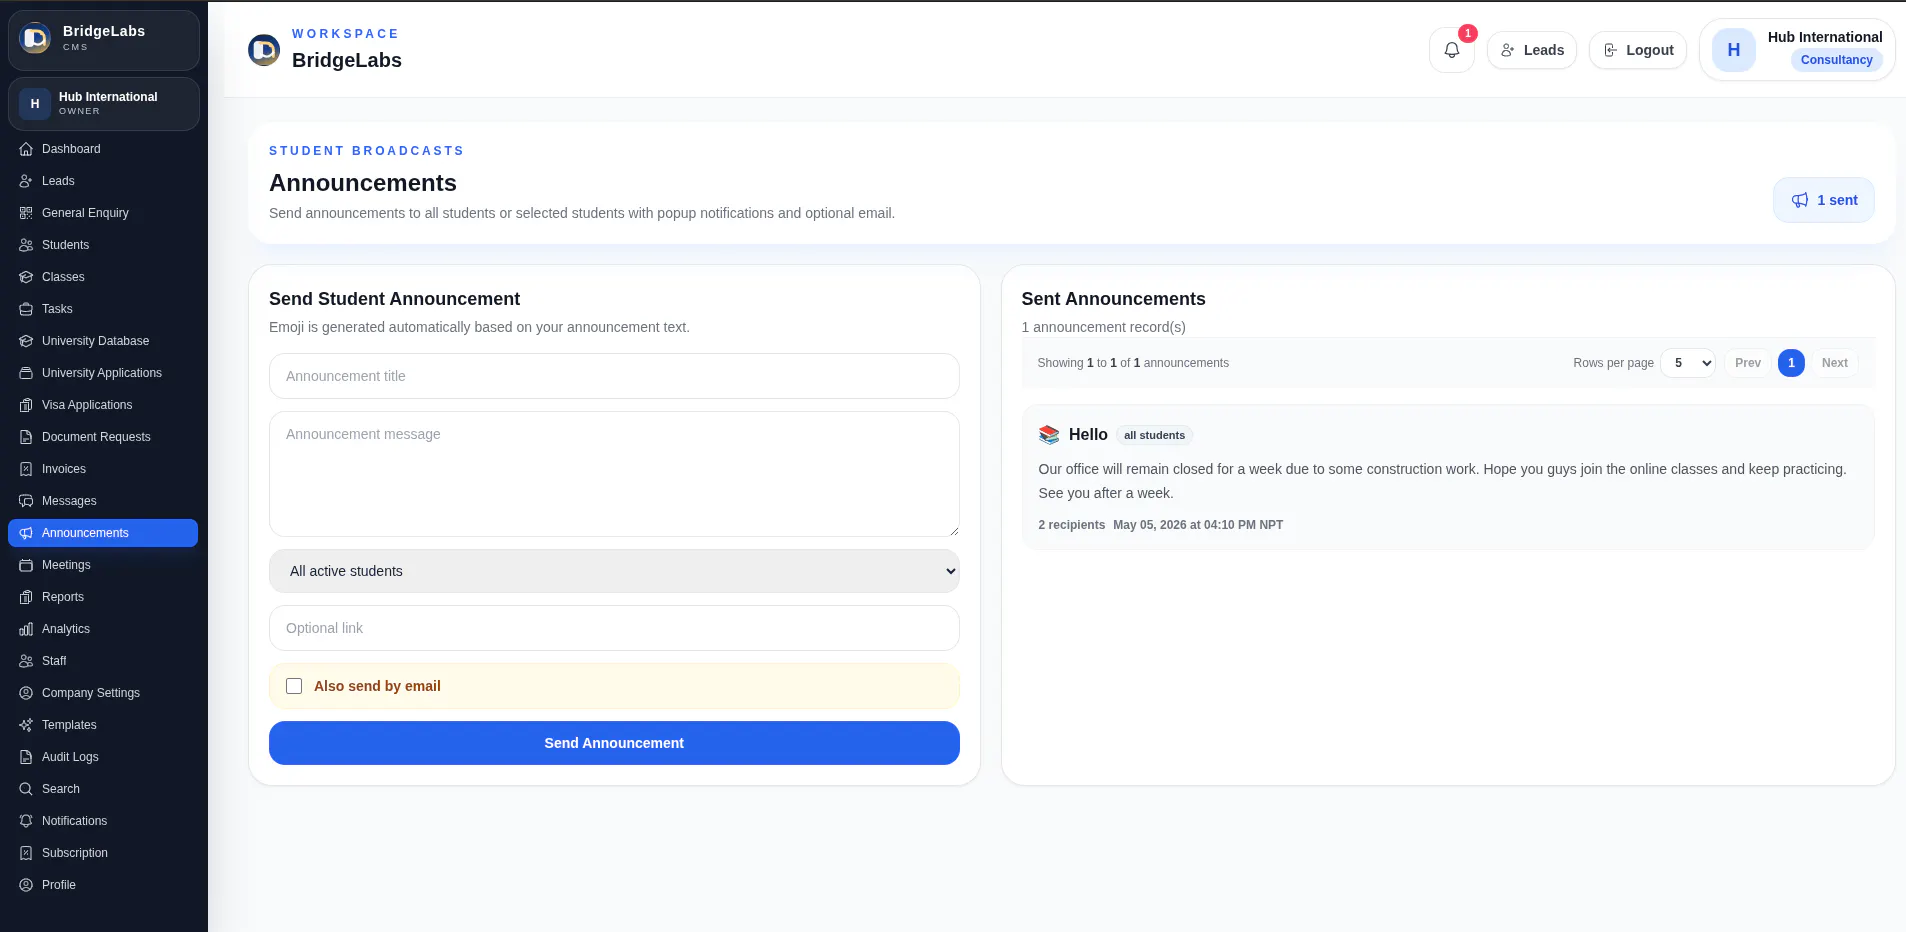
Task: Click the Document Requests icon
Action: tap(26, 437)
